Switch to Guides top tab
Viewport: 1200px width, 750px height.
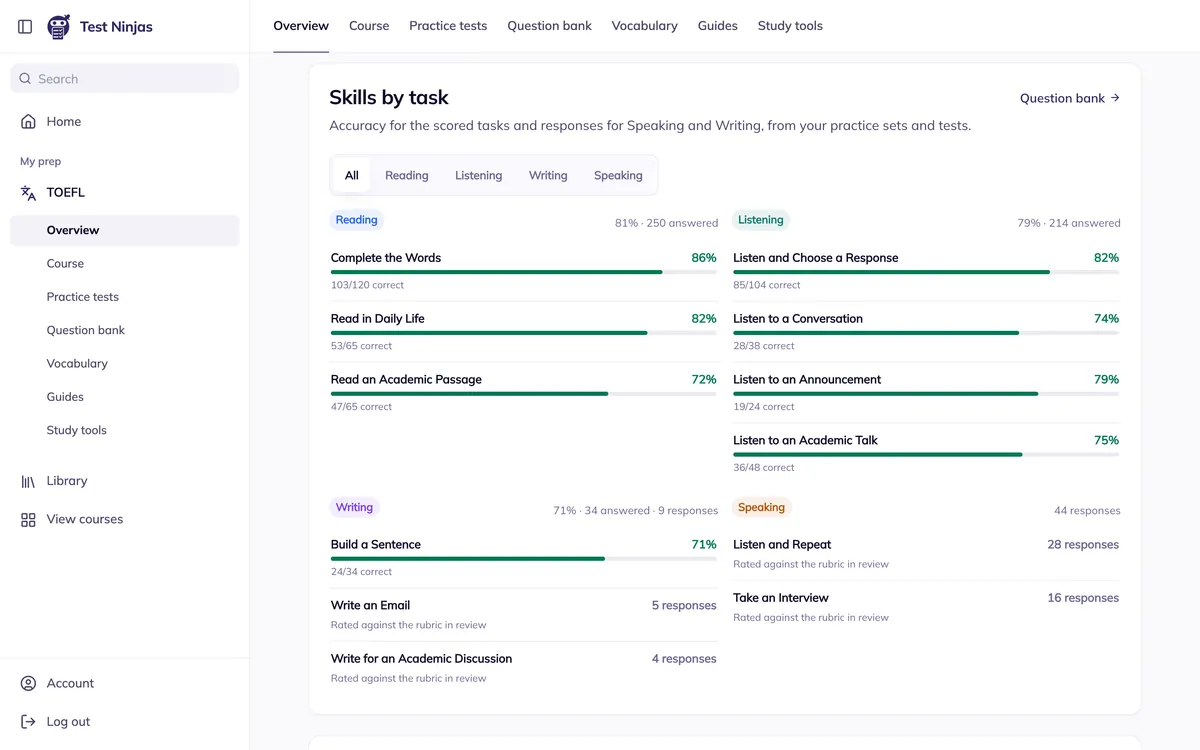[717, 26]
